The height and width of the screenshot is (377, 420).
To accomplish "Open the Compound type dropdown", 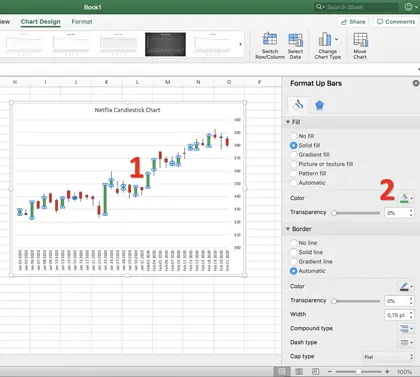I will 406,329.
